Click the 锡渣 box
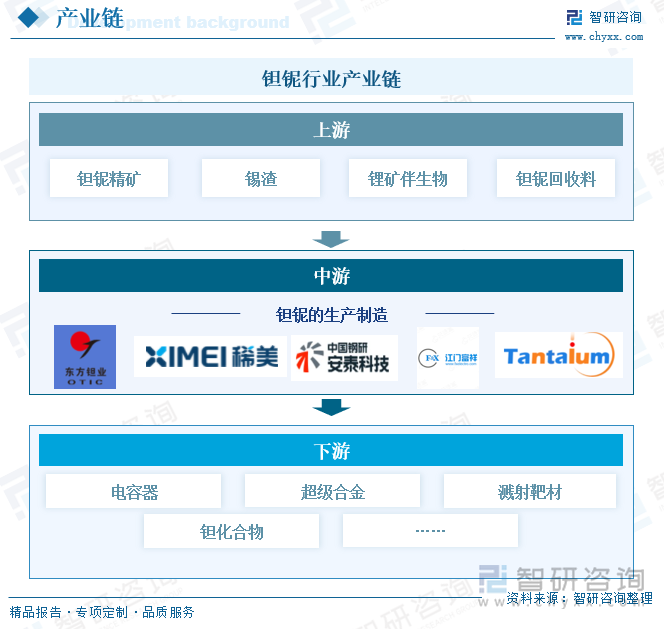664x629 pixels. tap(261, 178)
